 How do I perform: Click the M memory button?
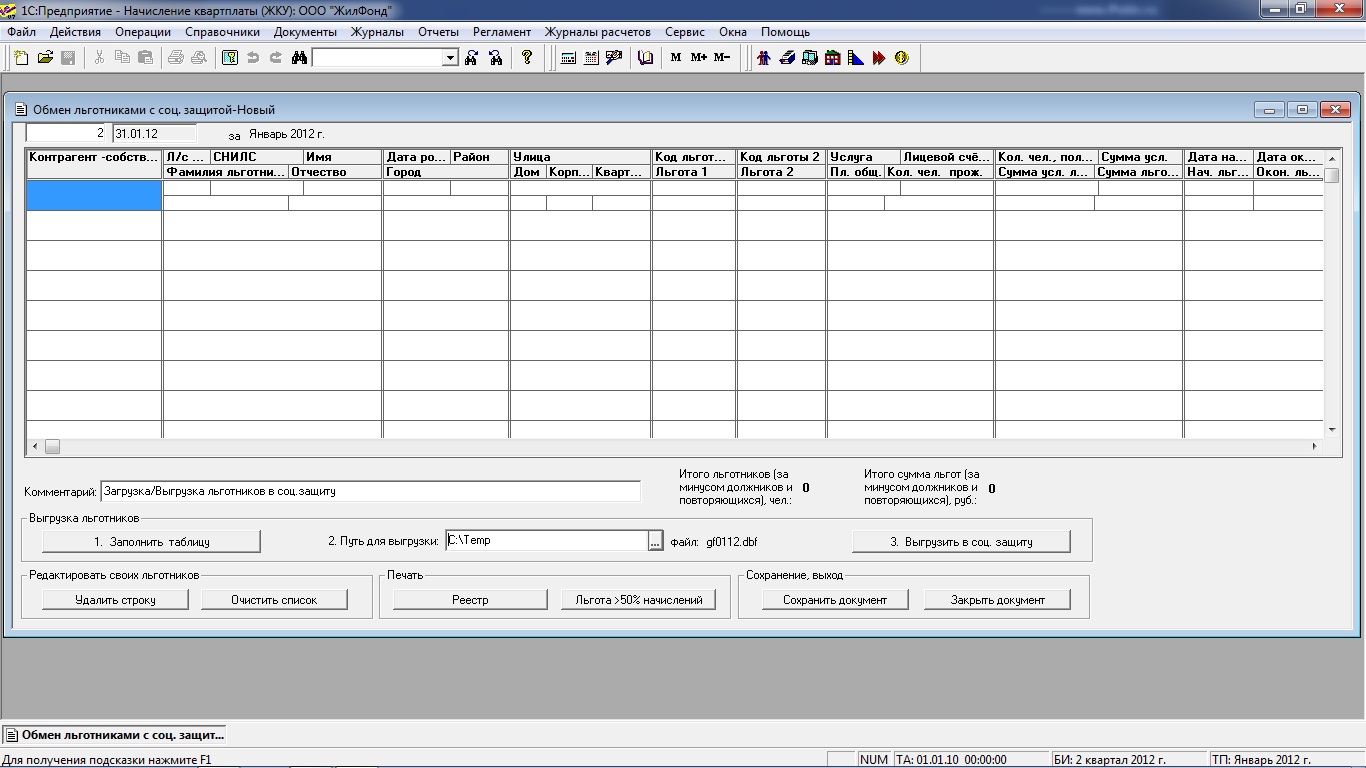(x=676, y=58)
